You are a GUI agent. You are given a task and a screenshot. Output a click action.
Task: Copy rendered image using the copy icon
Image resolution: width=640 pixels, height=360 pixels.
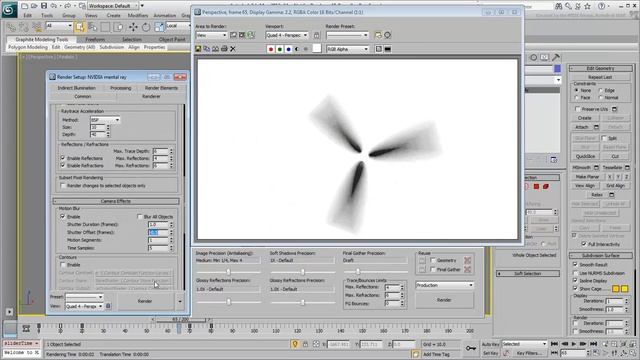point(207,49)
